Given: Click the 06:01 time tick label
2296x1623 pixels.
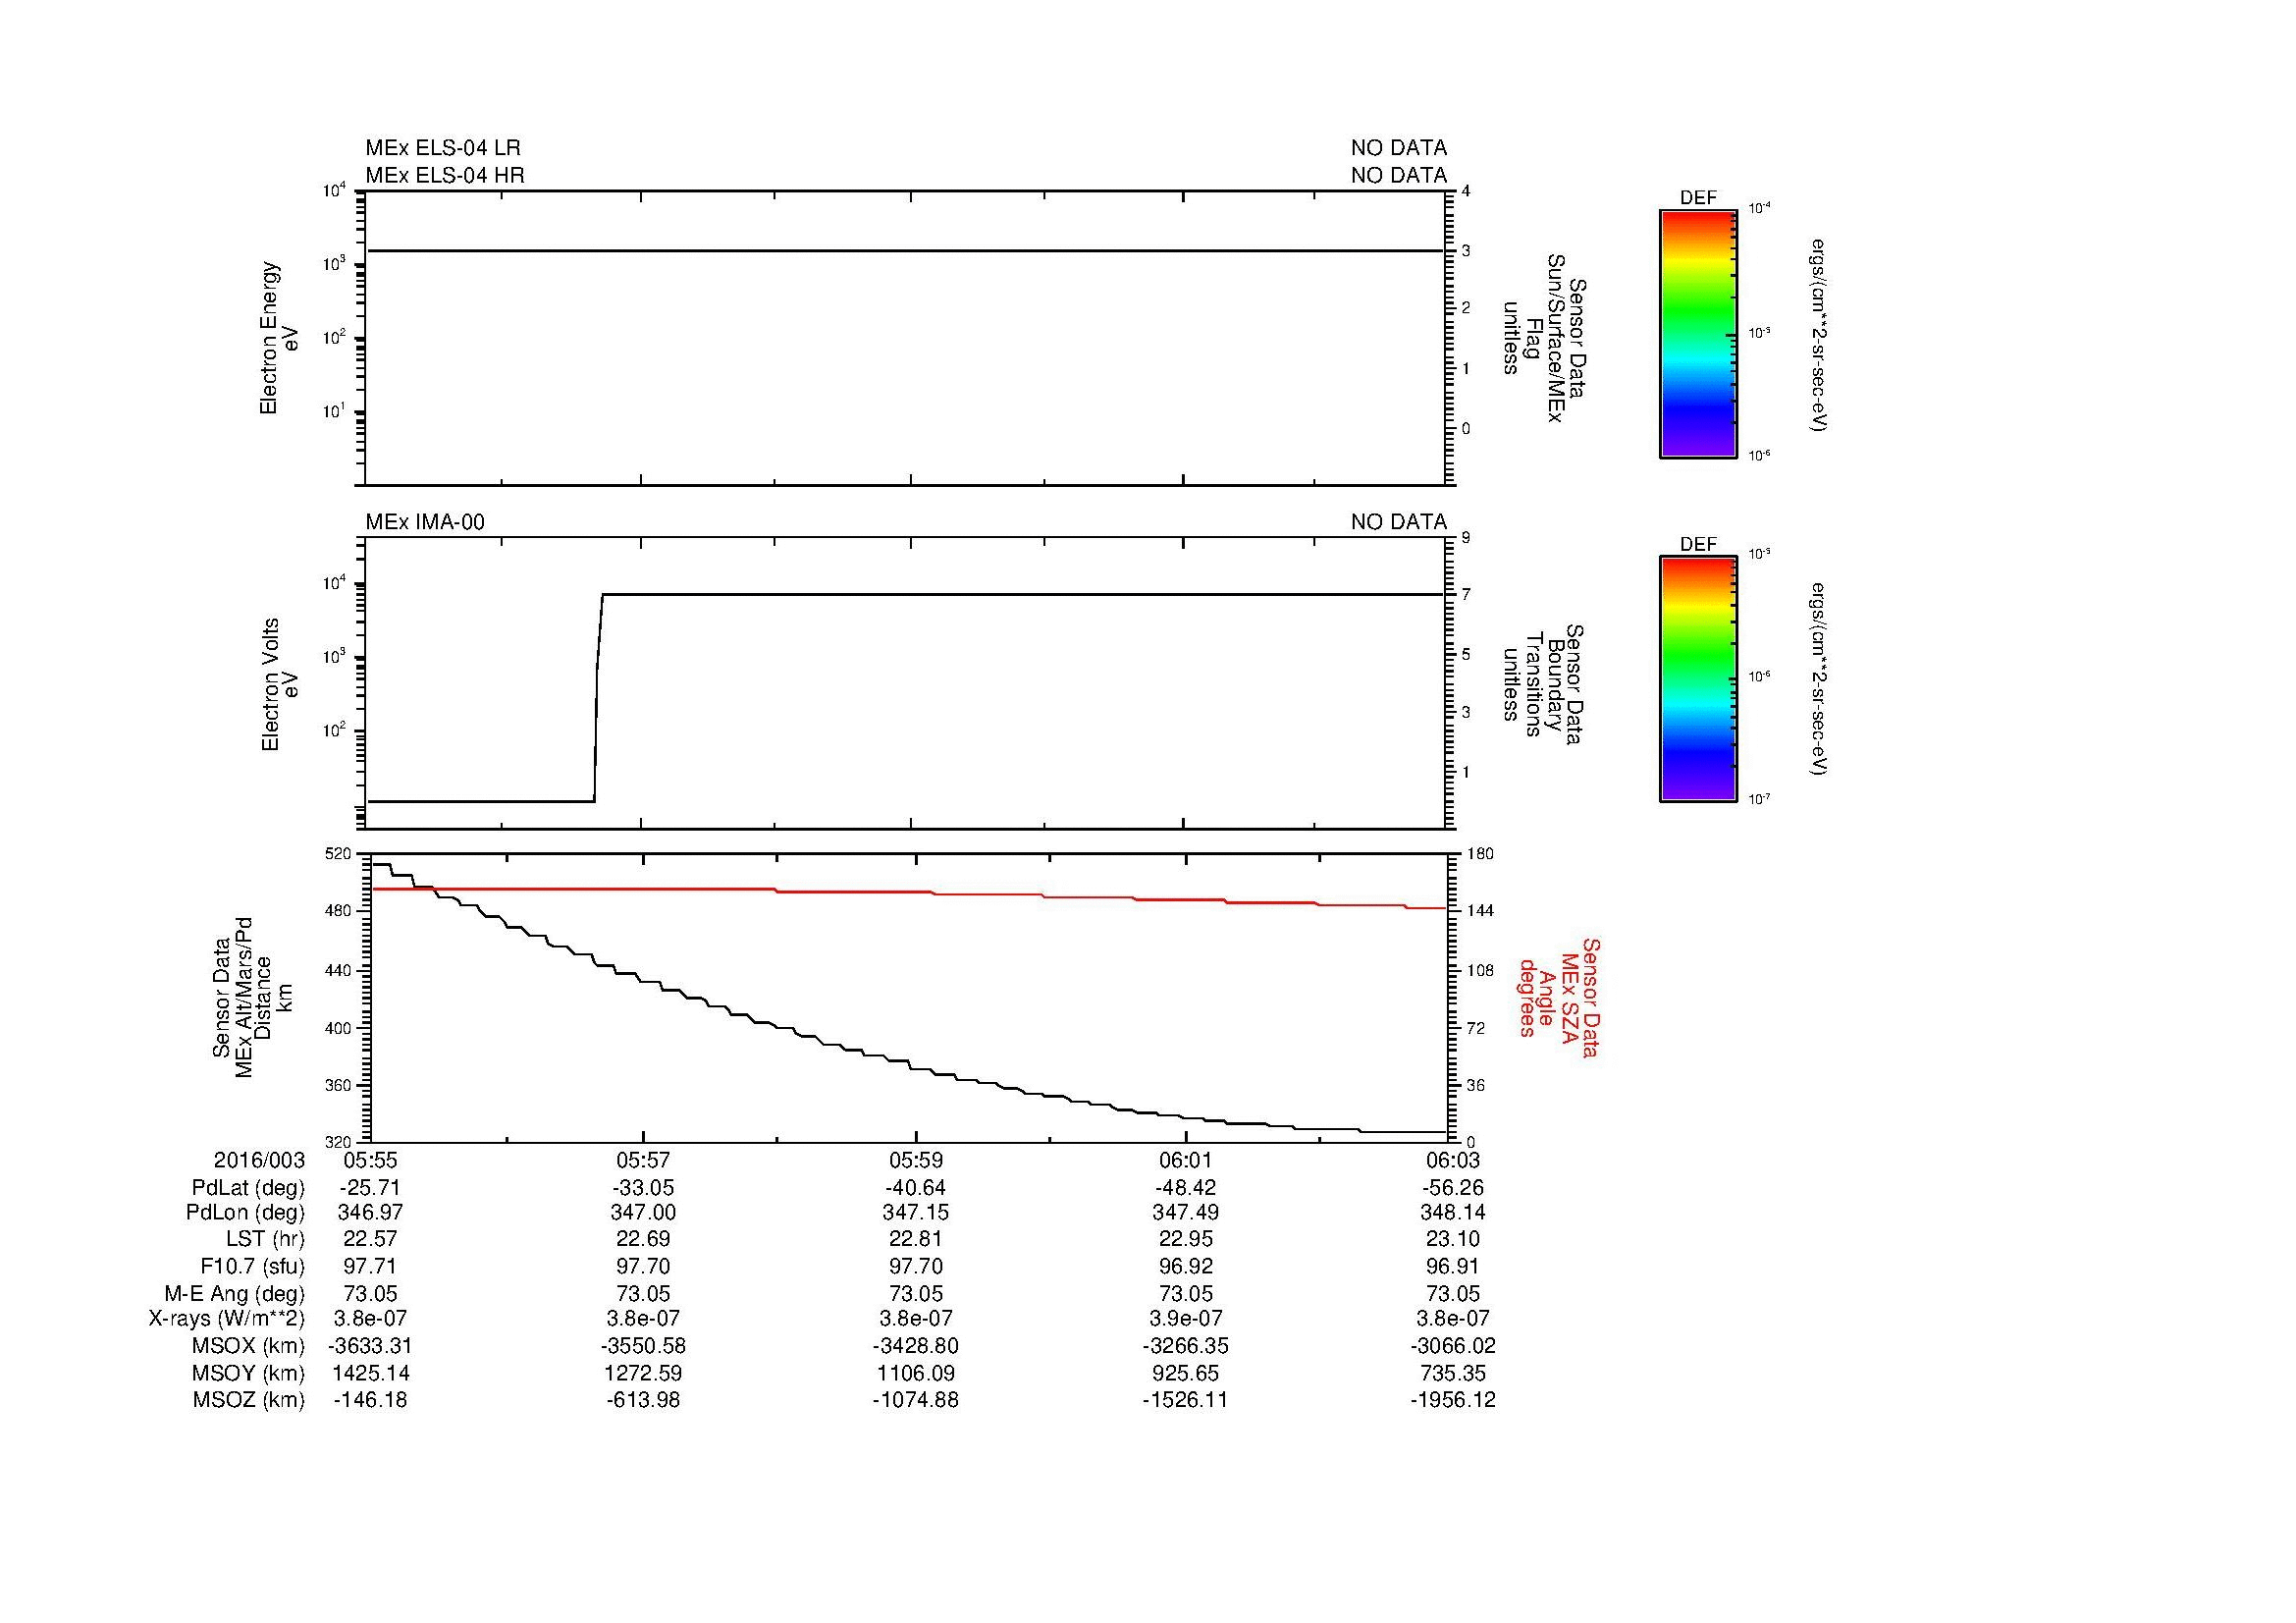Looking at the screenshot, I should click(x=1186, y=1160).
